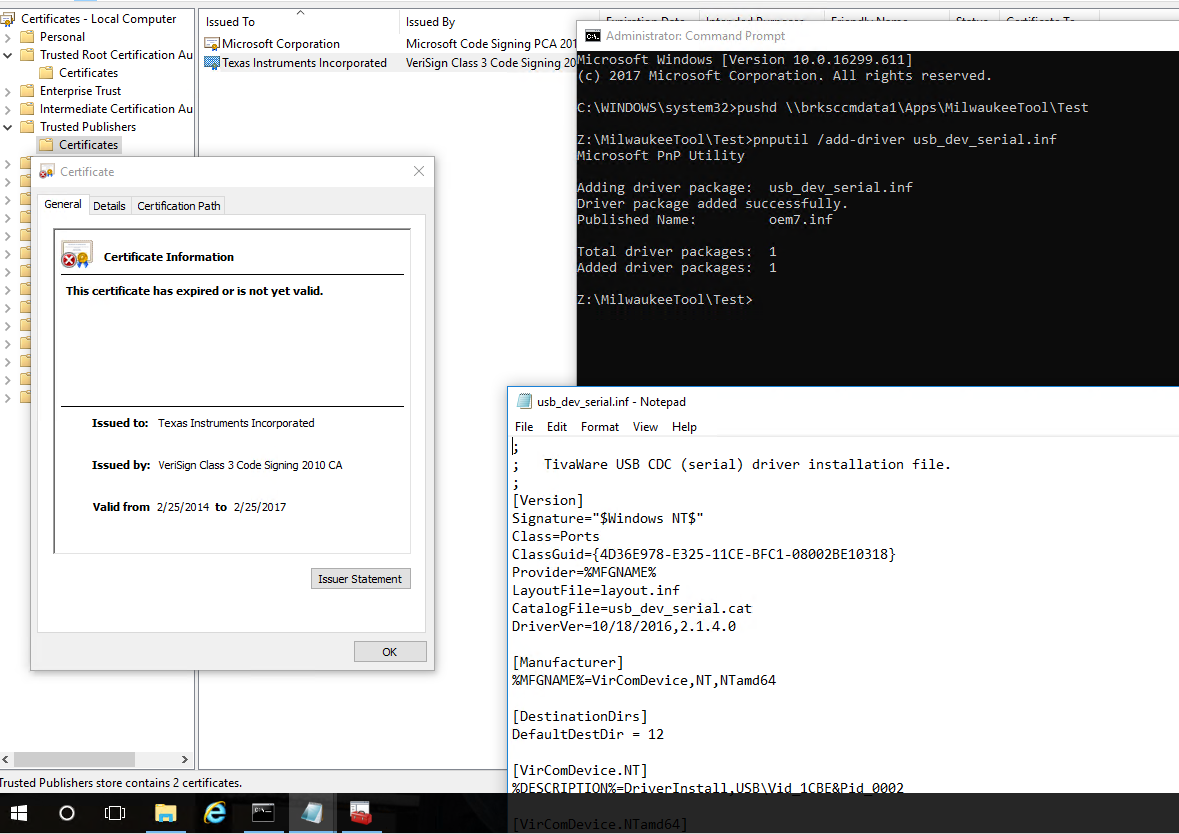Click Trusted Publishers folder icon

coord(27,127)
